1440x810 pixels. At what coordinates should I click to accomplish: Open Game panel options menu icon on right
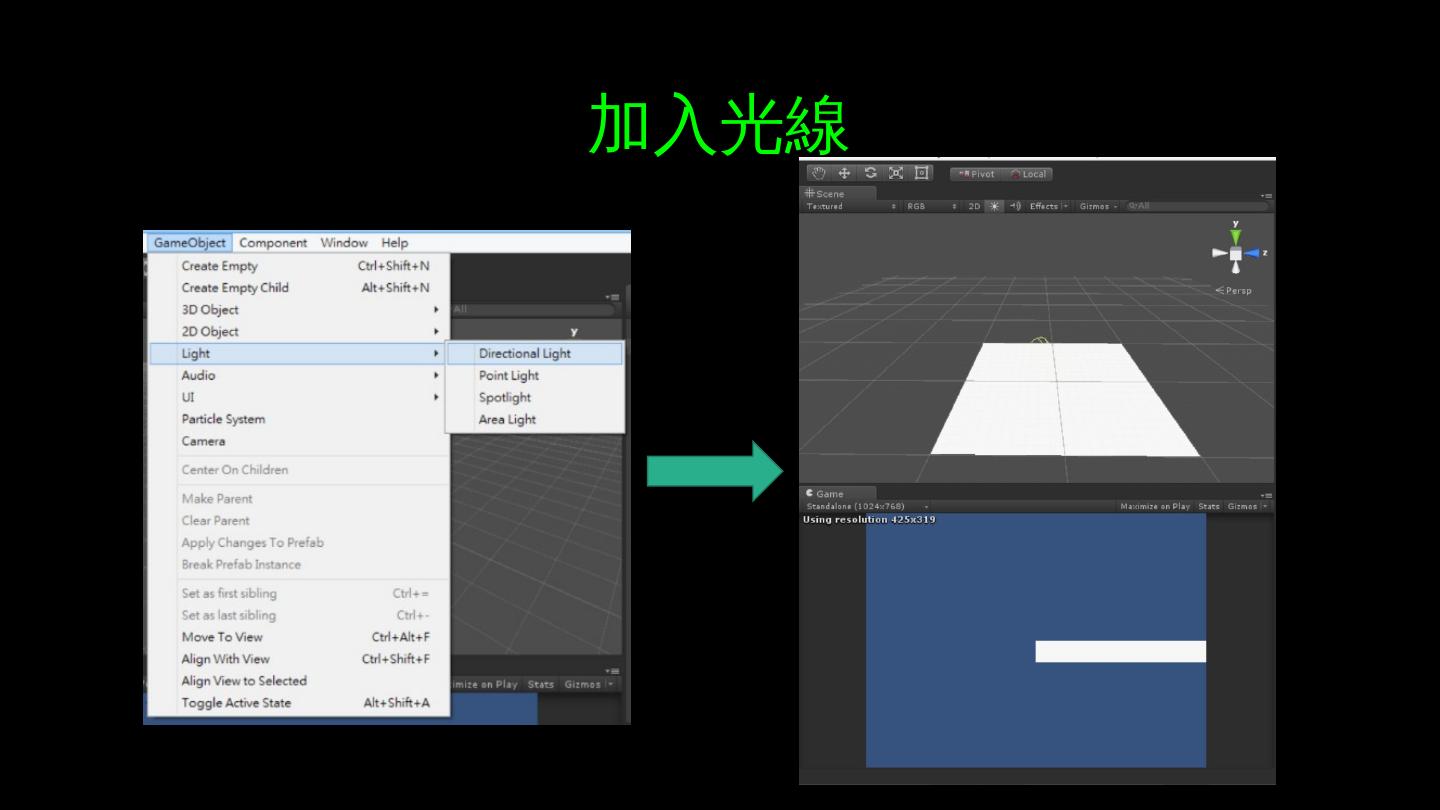1266,495
